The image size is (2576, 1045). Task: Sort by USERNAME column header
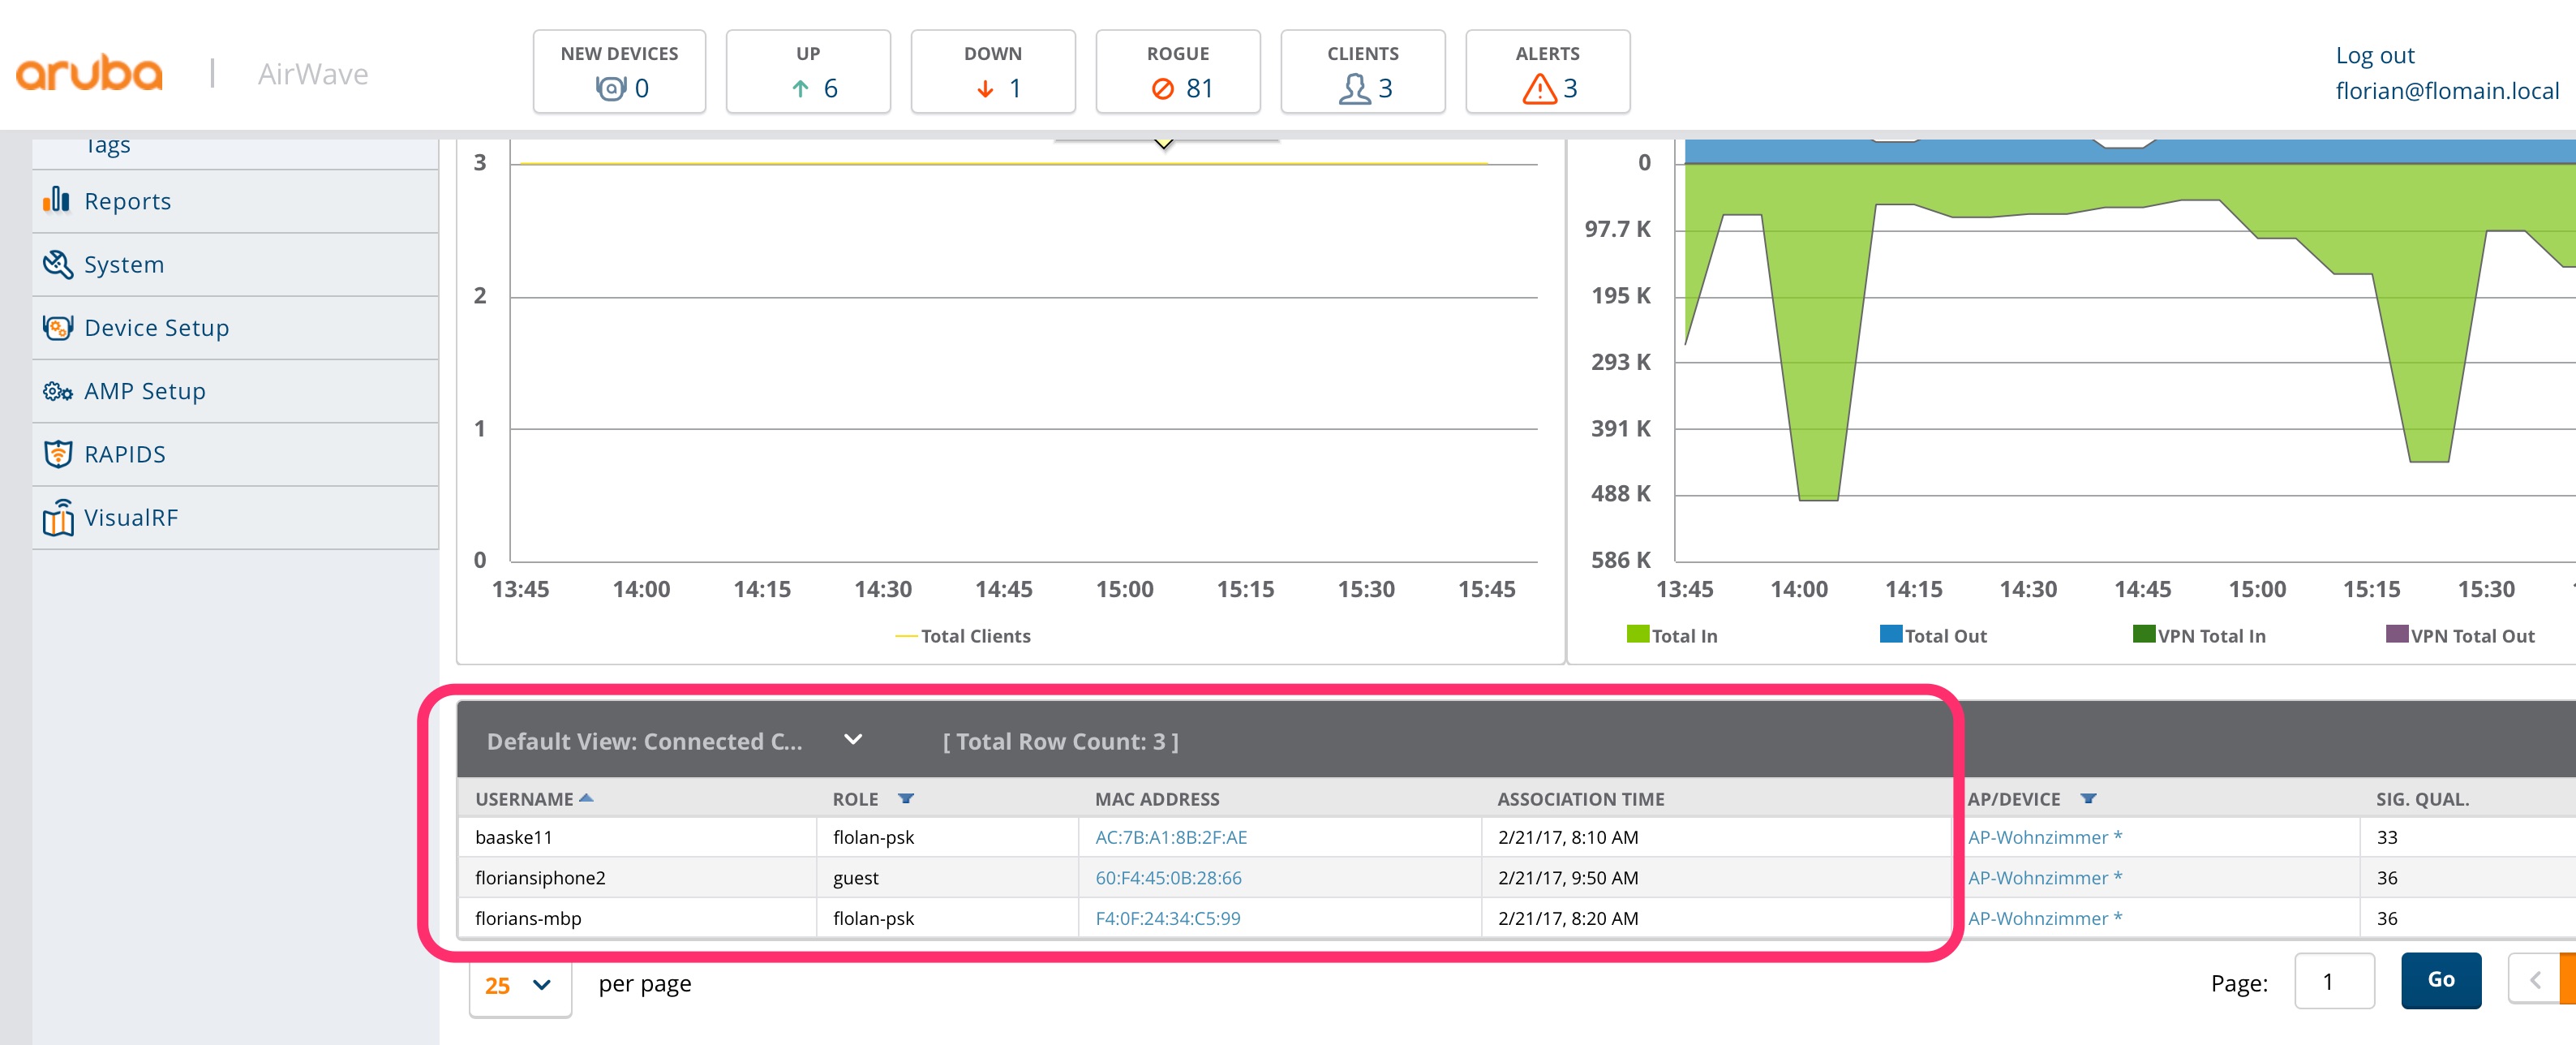click(x=524, y=799)
